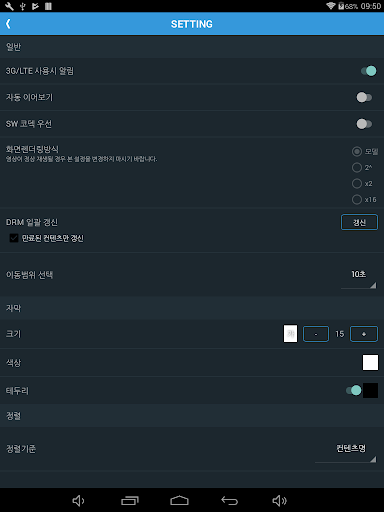Enable the 자동 이어보기 switch
The image size is (384, 512).
click(x=364, y=97)
